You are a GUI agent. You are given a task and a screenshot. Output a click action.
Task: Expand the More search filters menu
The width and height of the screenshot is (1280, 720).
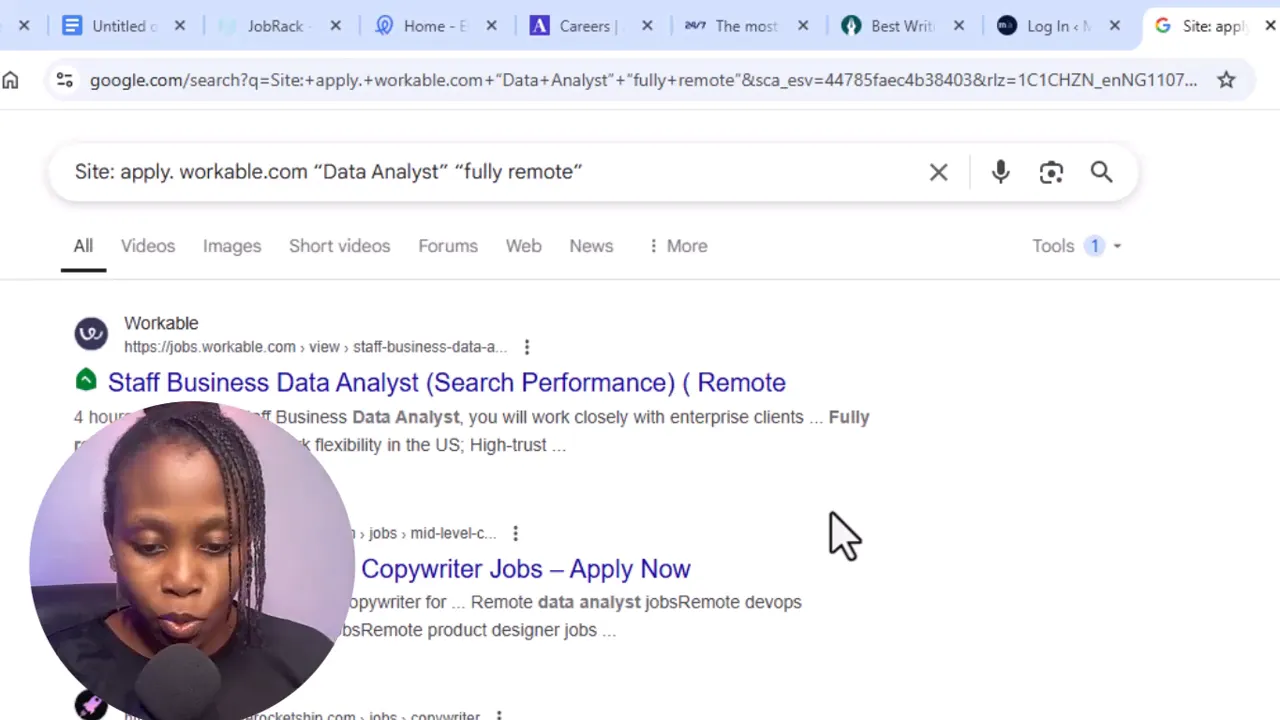[x=677, y=246]
